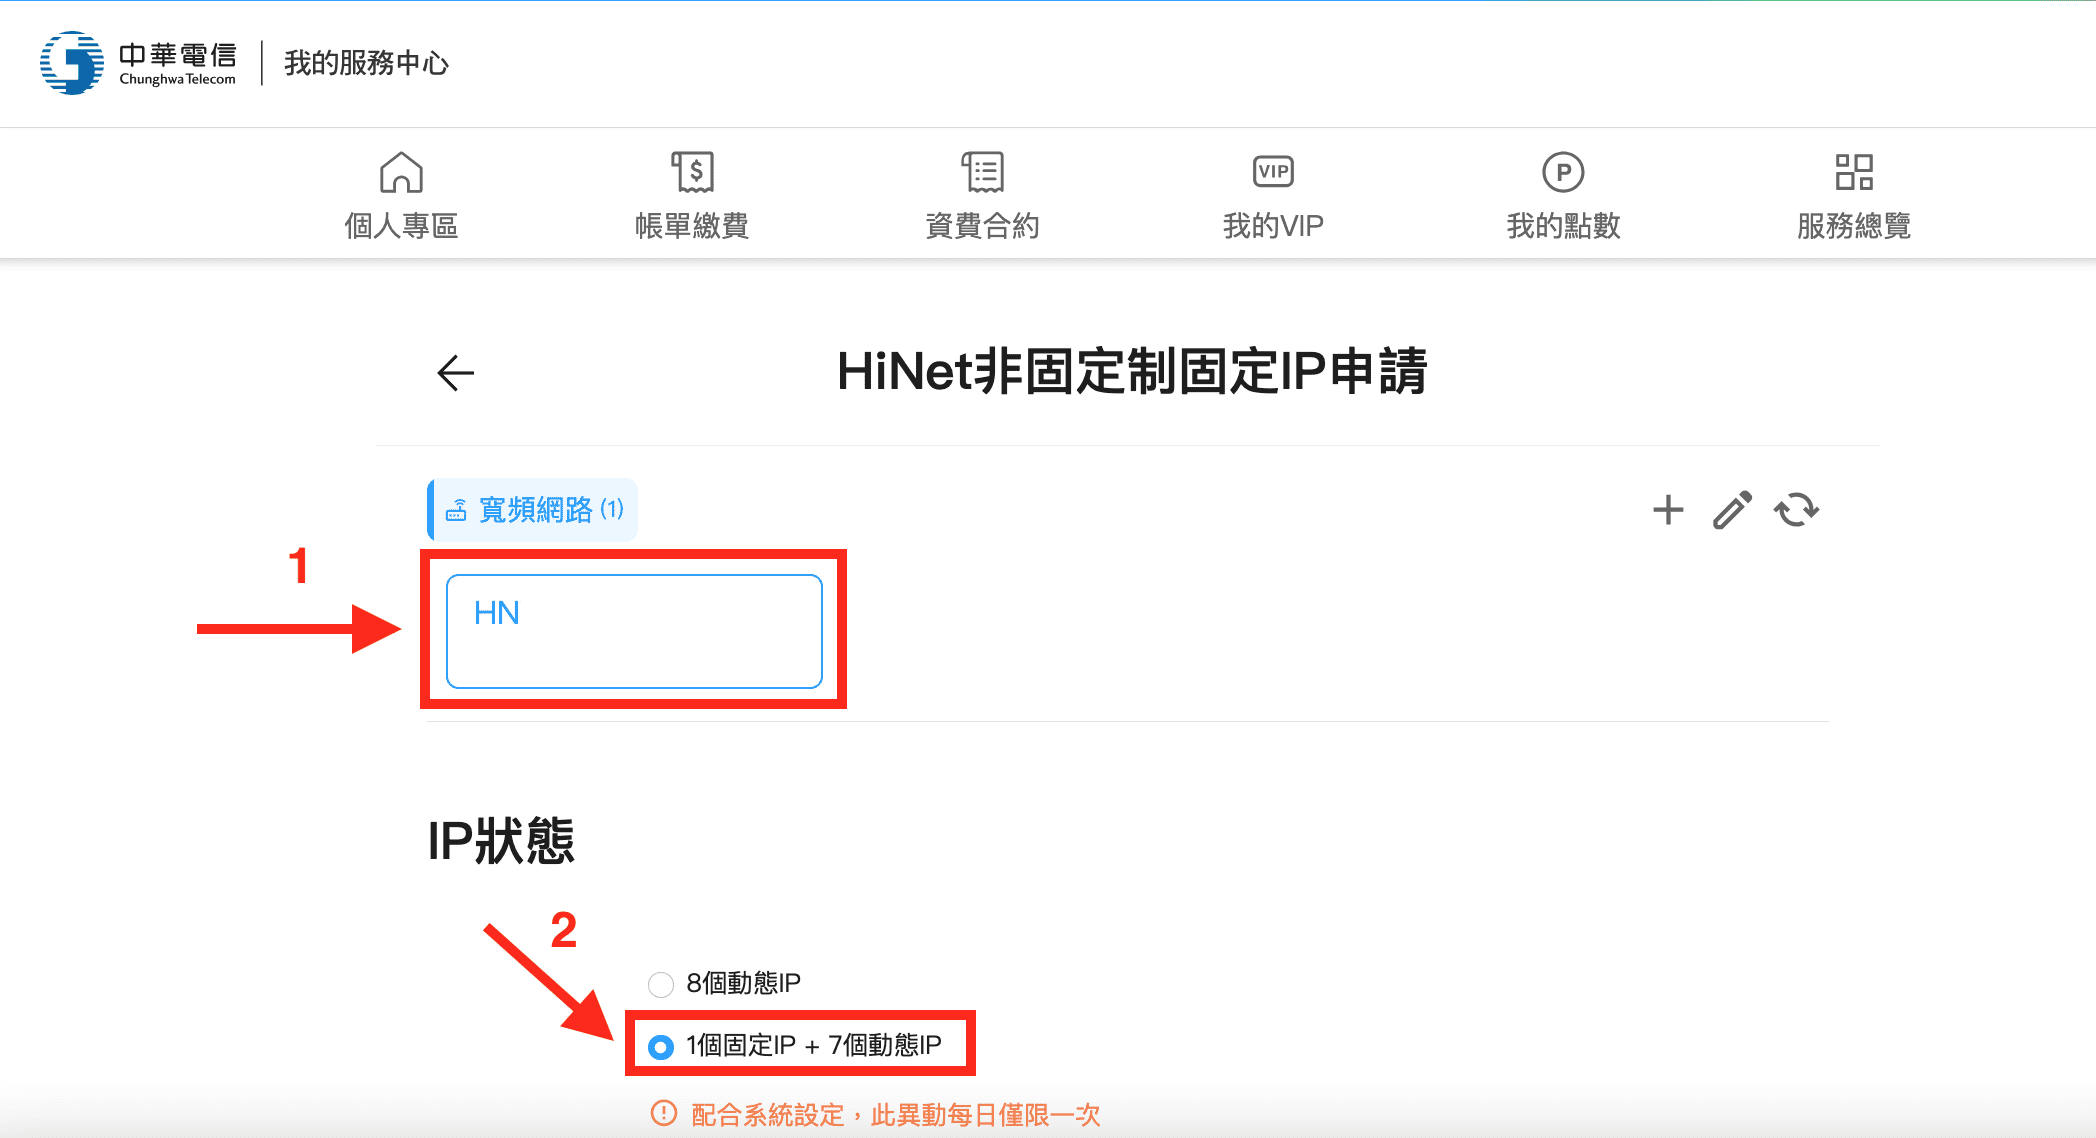The width and height of the screenshot is (2096, 1138).
Task: Click the HiNet非固定制固定IP申請 heading
Action: click(x=1131, y=372)
